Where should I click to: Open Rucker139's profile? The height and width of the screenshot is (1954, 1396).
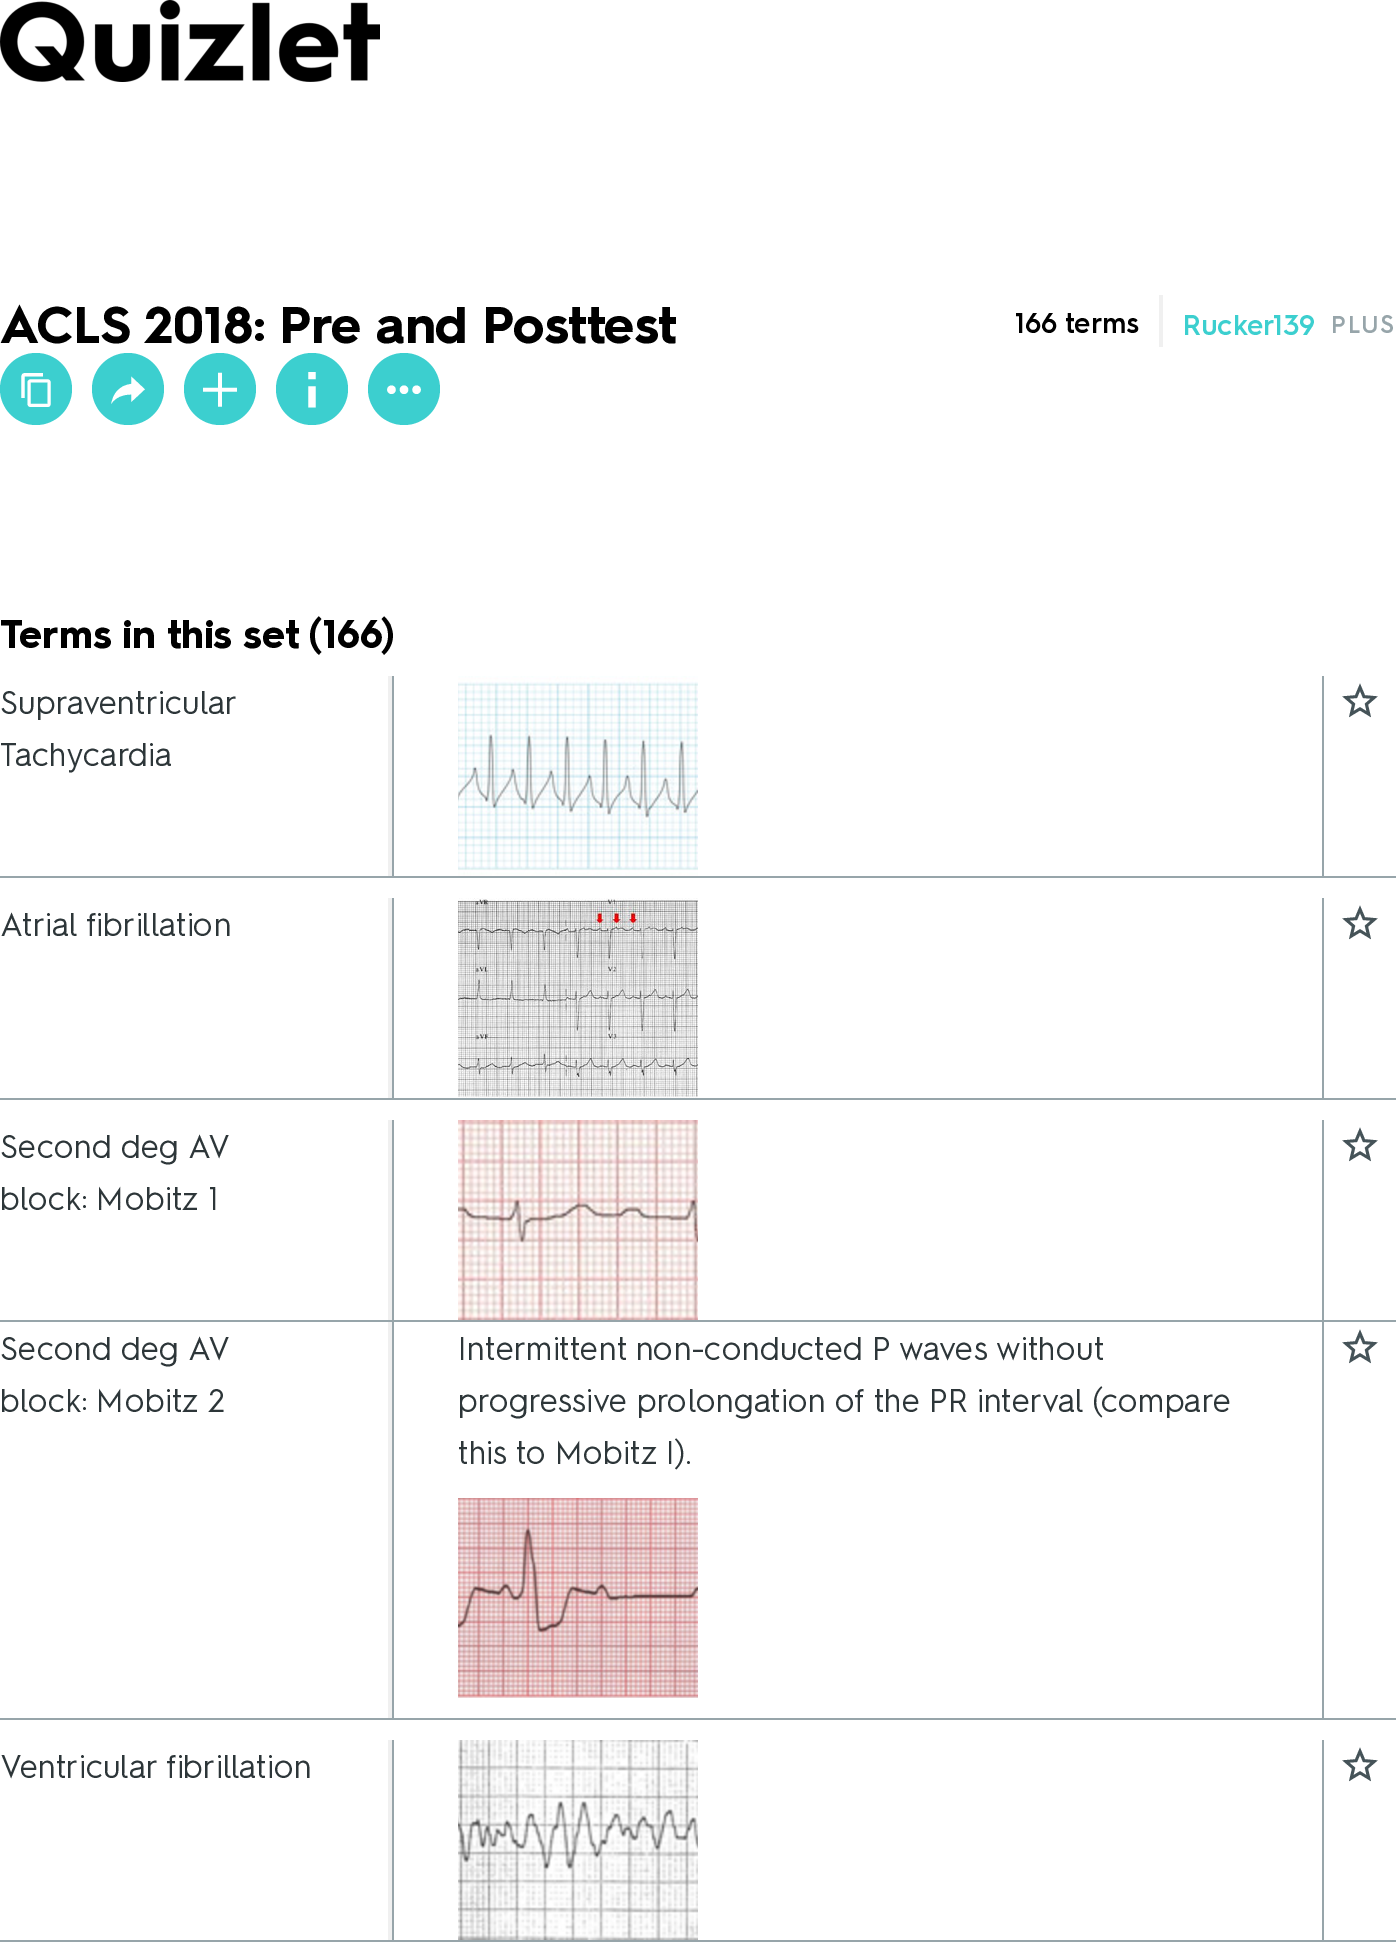click(x=1248, y=325)
